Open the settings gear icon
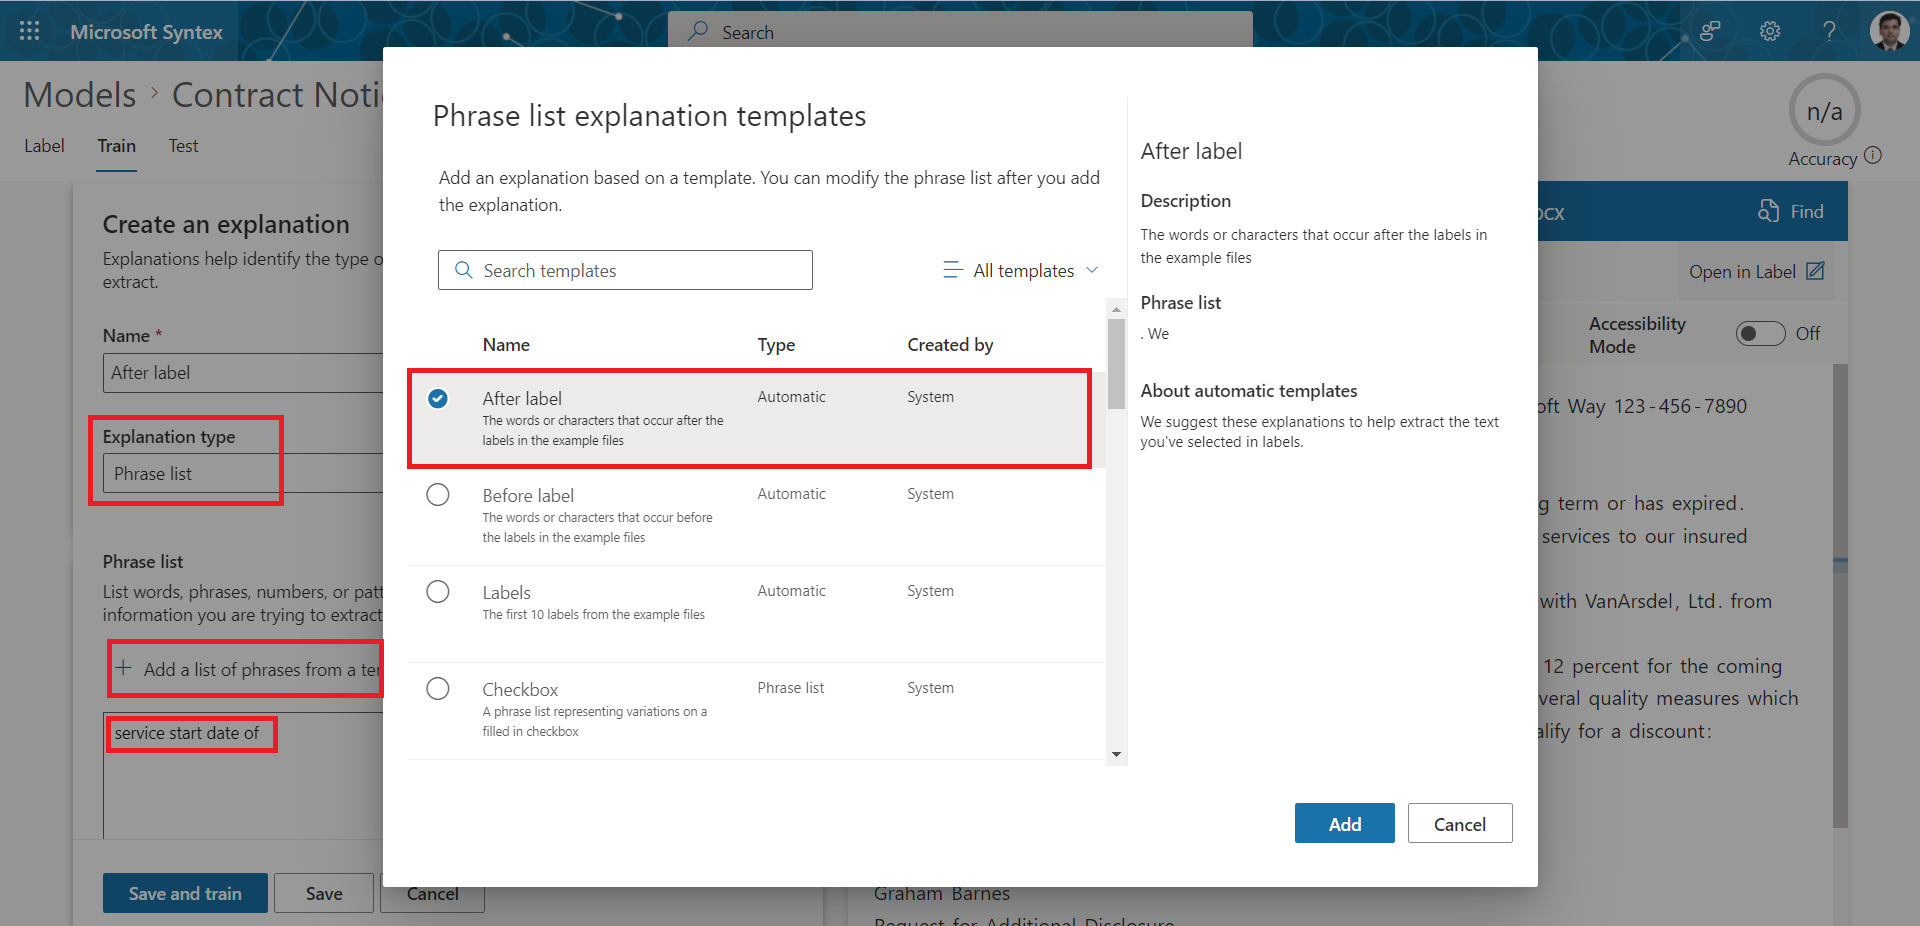 1770,31
